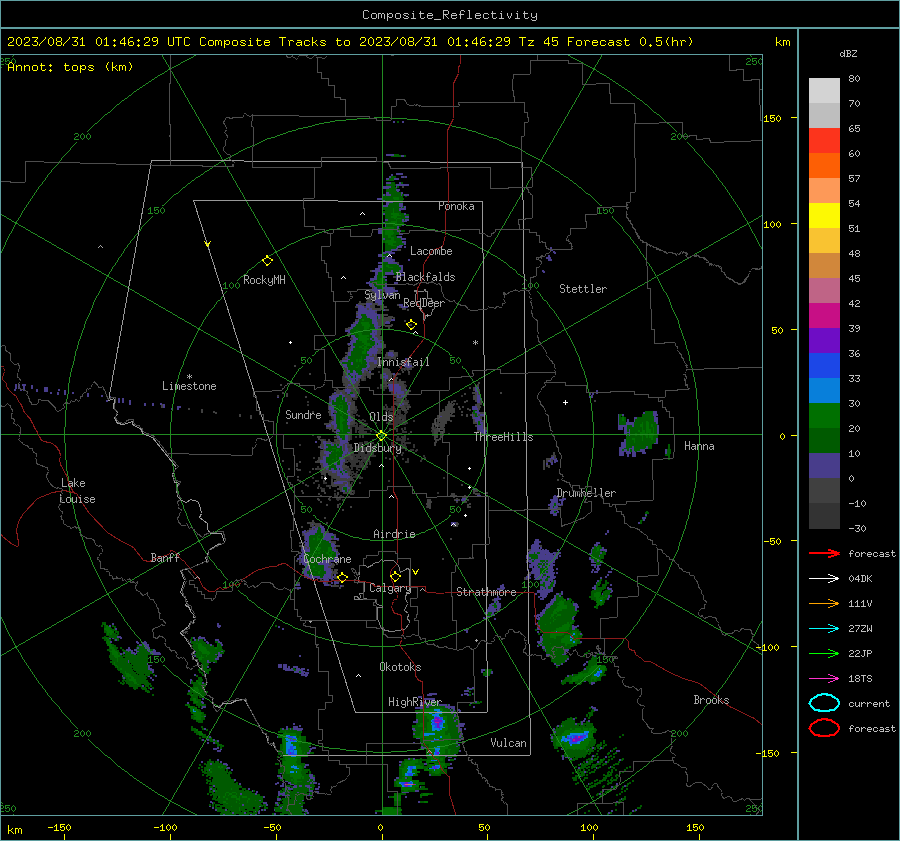The image size is (900, 841).
Task: Click the asterisk marker above Limestone
Action: pyautogui.click(x=189, y=377)
